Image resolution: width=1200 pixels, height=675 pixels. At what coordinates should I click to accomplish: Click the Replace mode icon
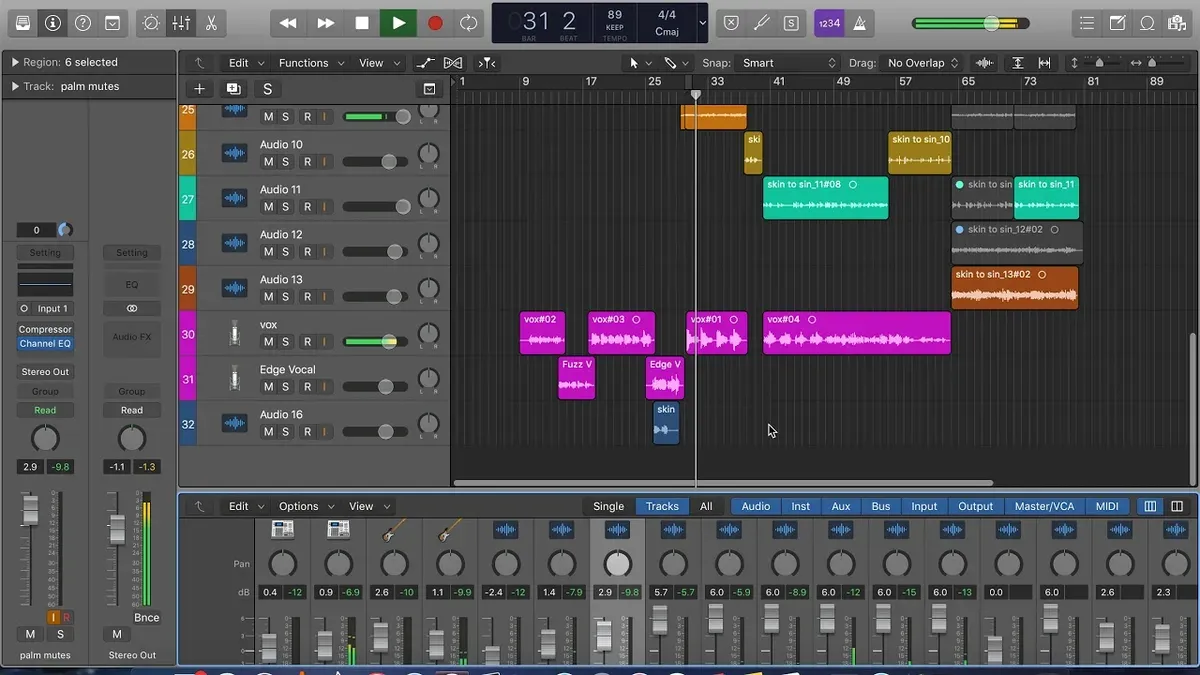click(x=731, y=22)
